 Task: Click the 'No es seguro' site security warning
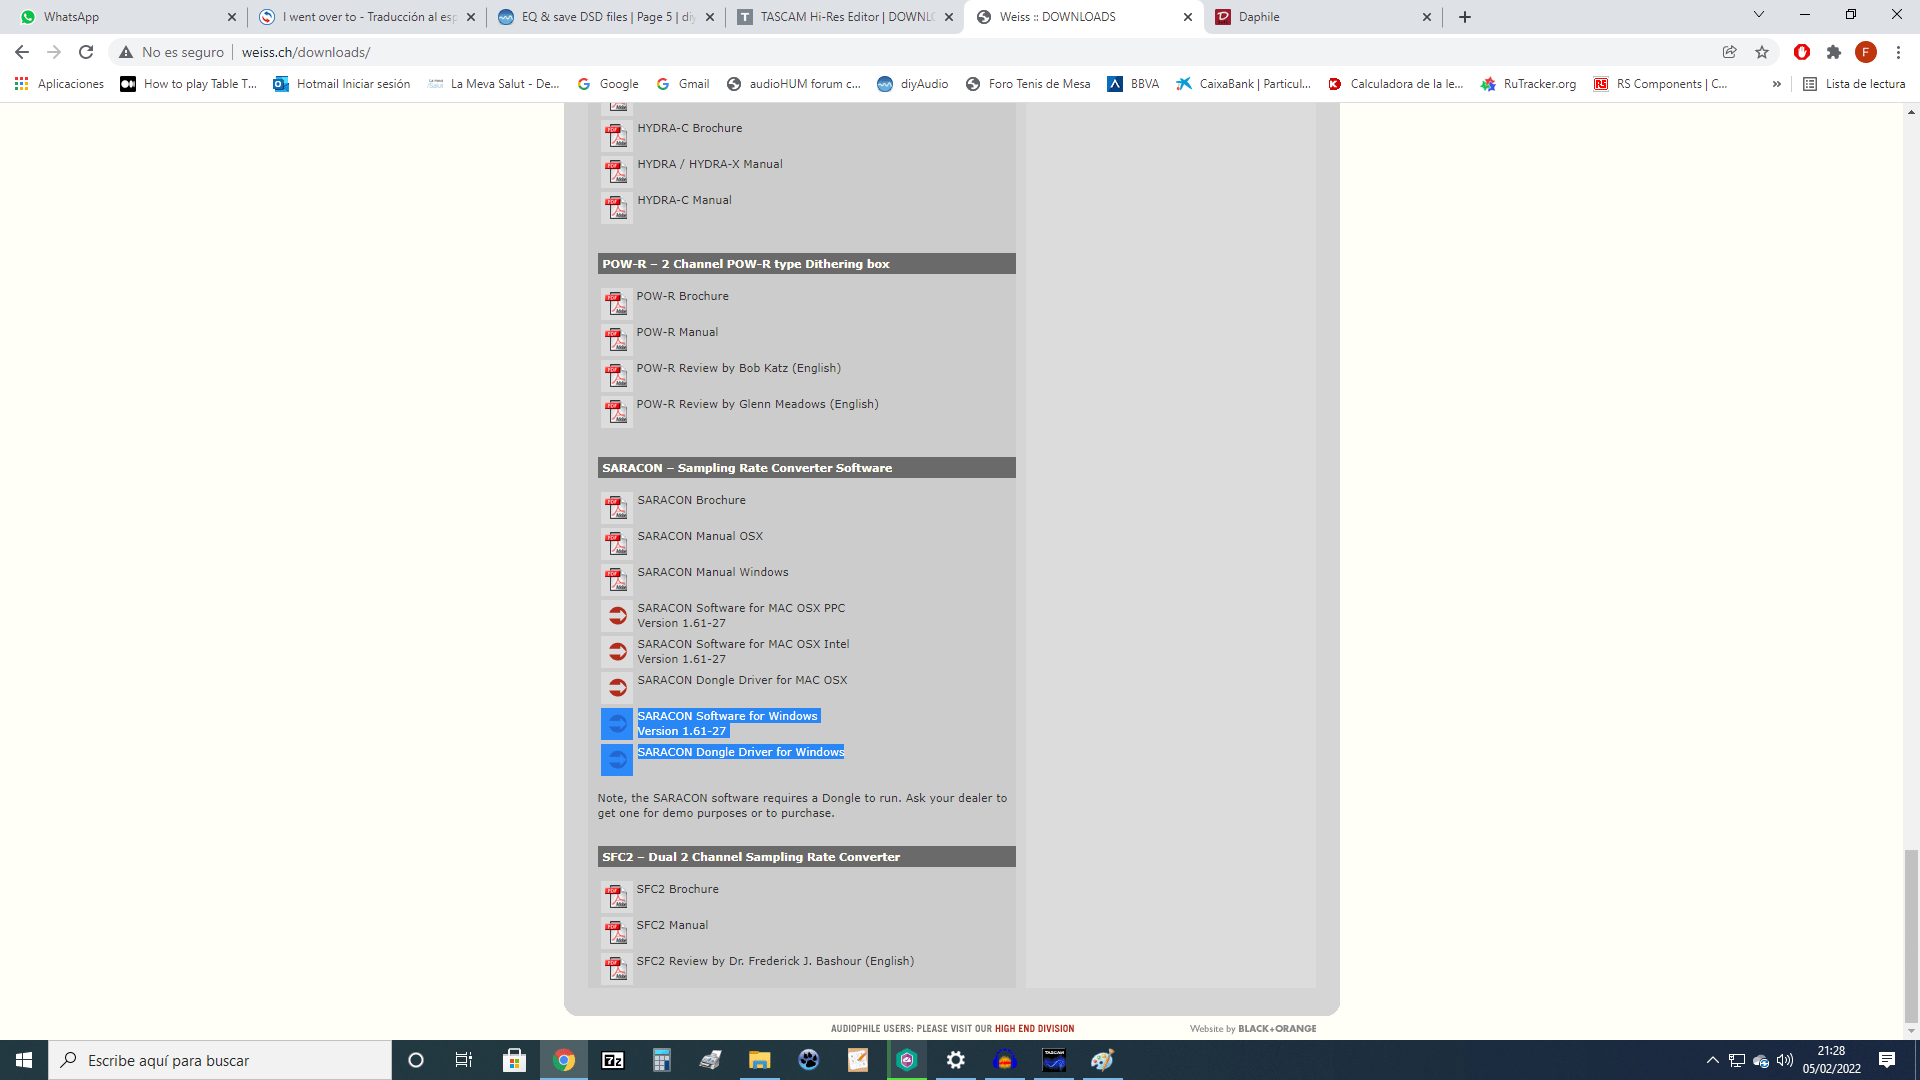(x=172, y=52)
